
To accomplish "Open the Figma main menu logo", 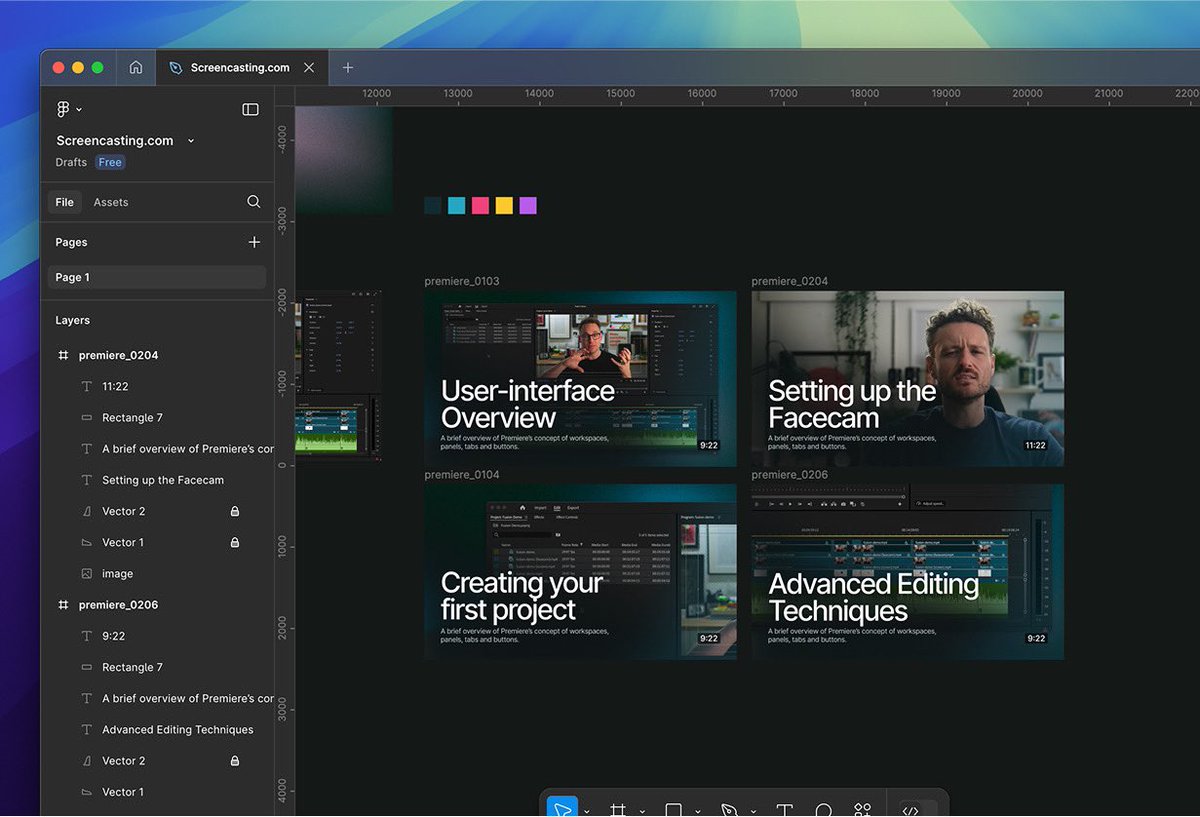I will tap(64, 109).
